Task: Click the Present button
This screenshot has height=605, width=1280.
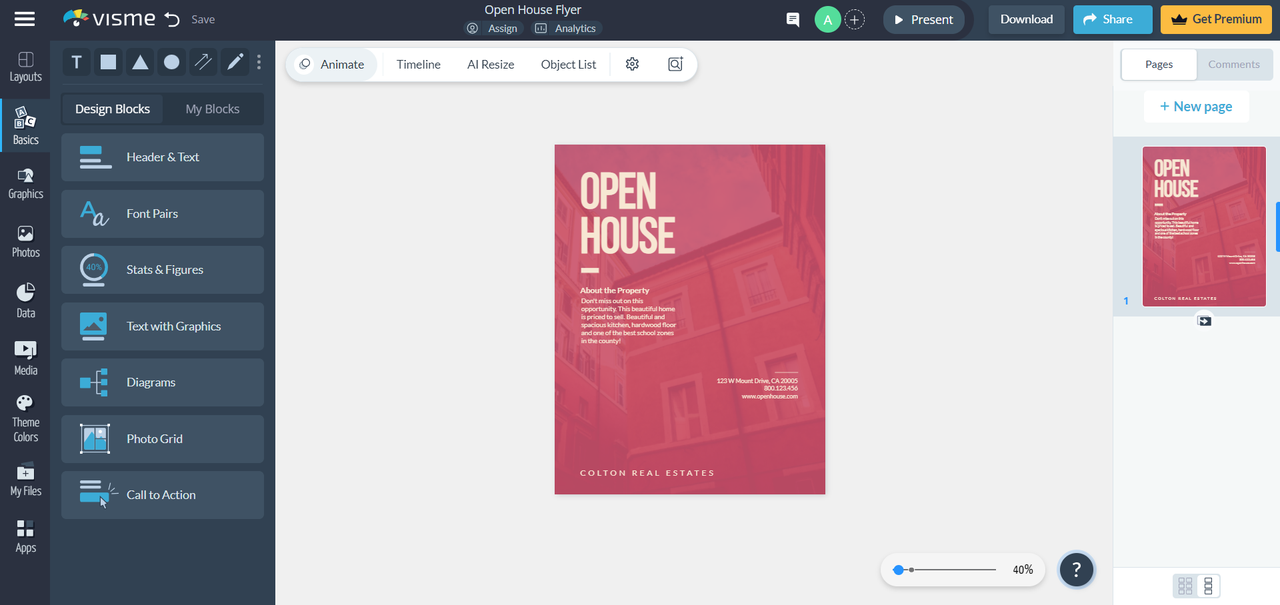Action: (x=923, y=19)
